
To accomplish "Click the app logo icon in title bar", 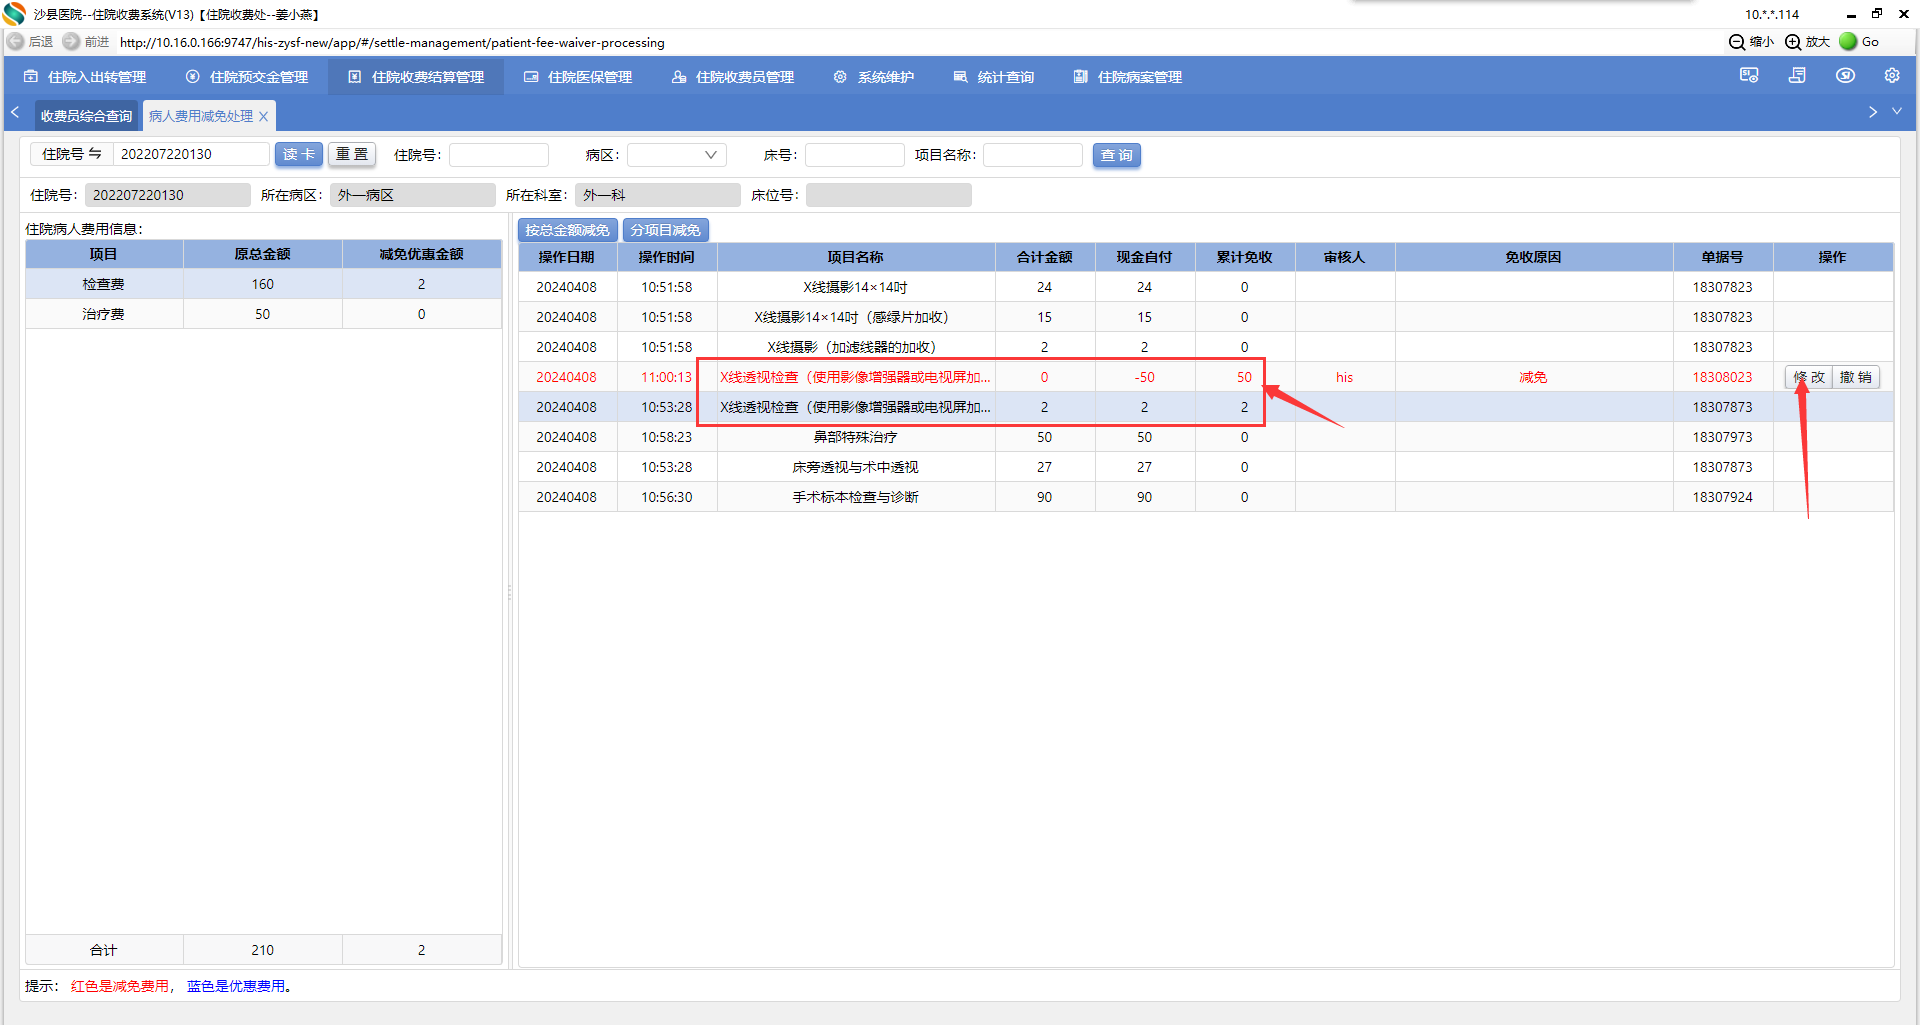I will tap(14, 14).
